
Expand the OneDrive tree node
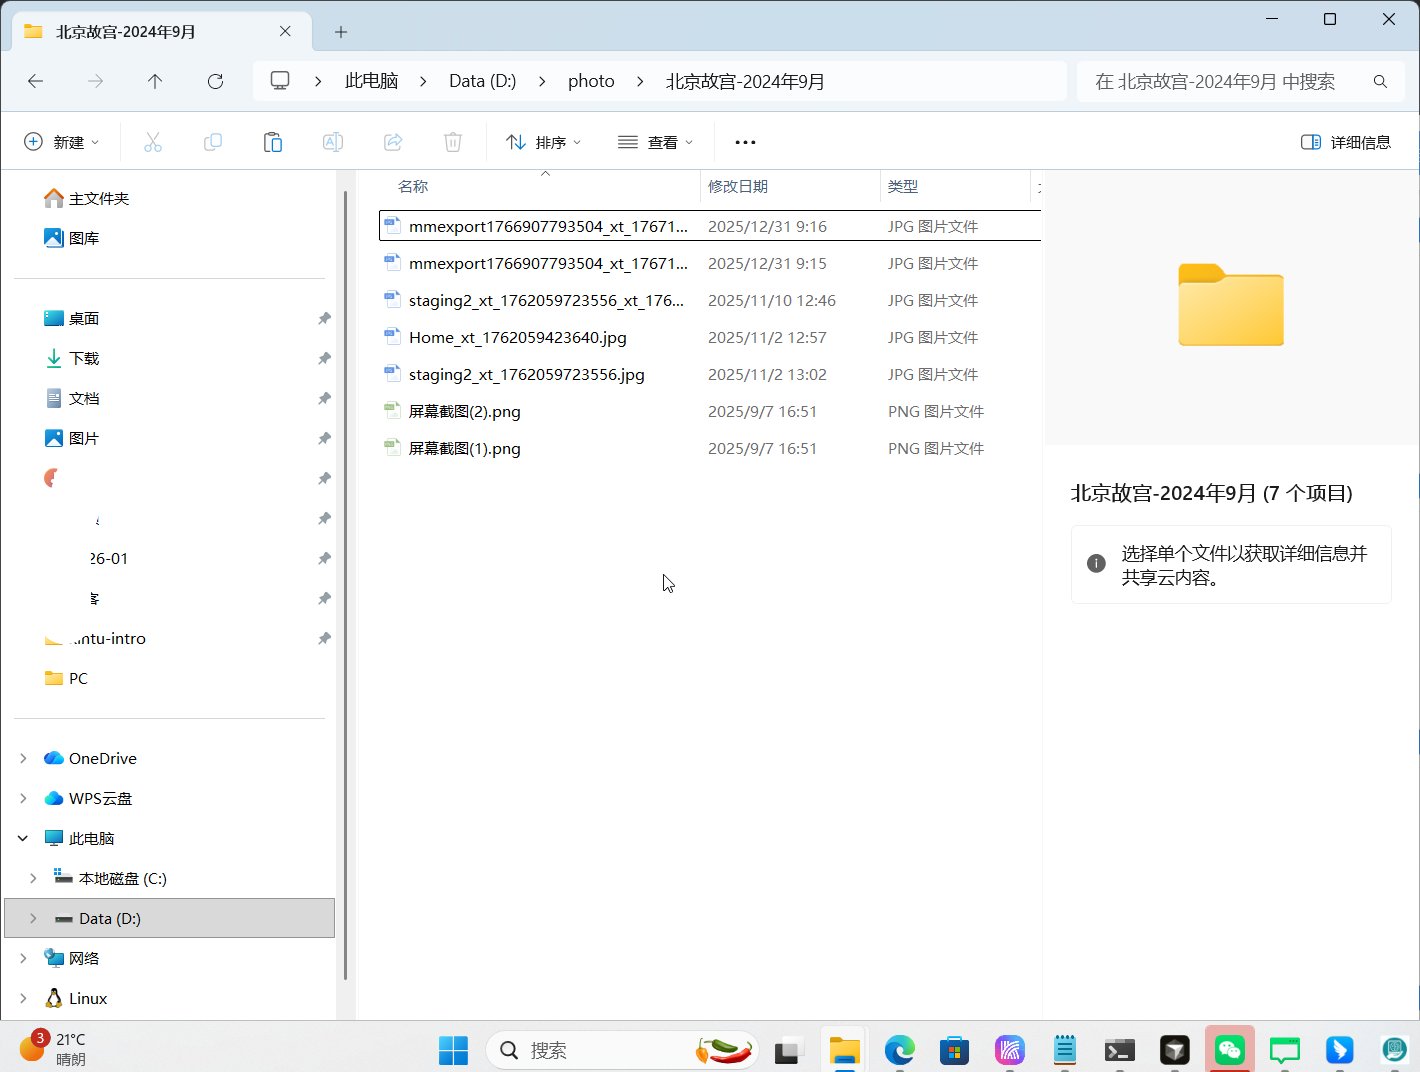23,758
